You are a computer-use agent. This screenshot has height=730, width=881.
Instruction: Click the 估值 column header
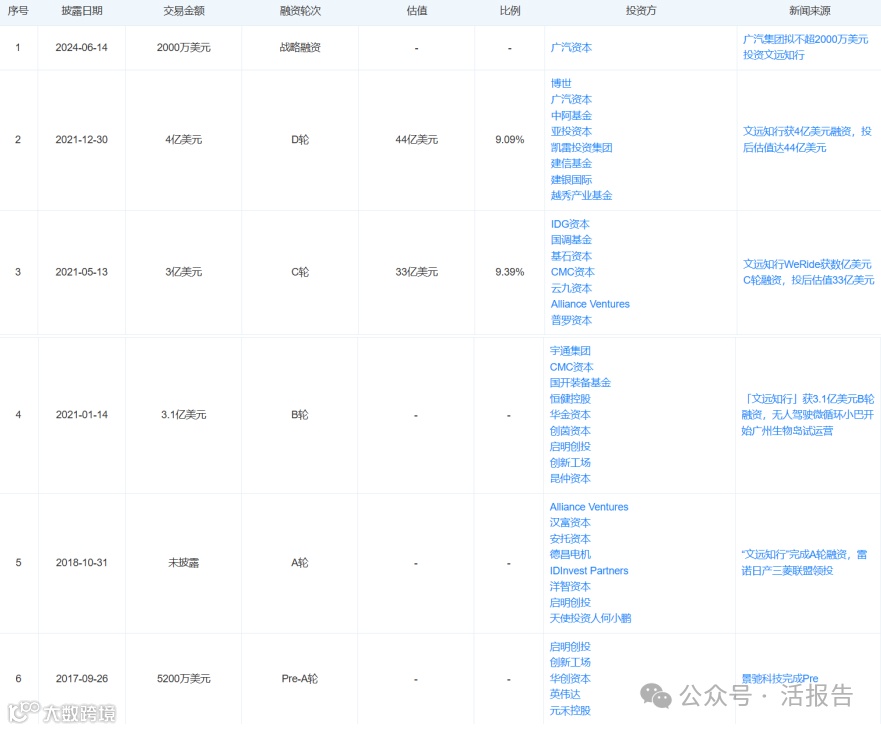point(416,11)
